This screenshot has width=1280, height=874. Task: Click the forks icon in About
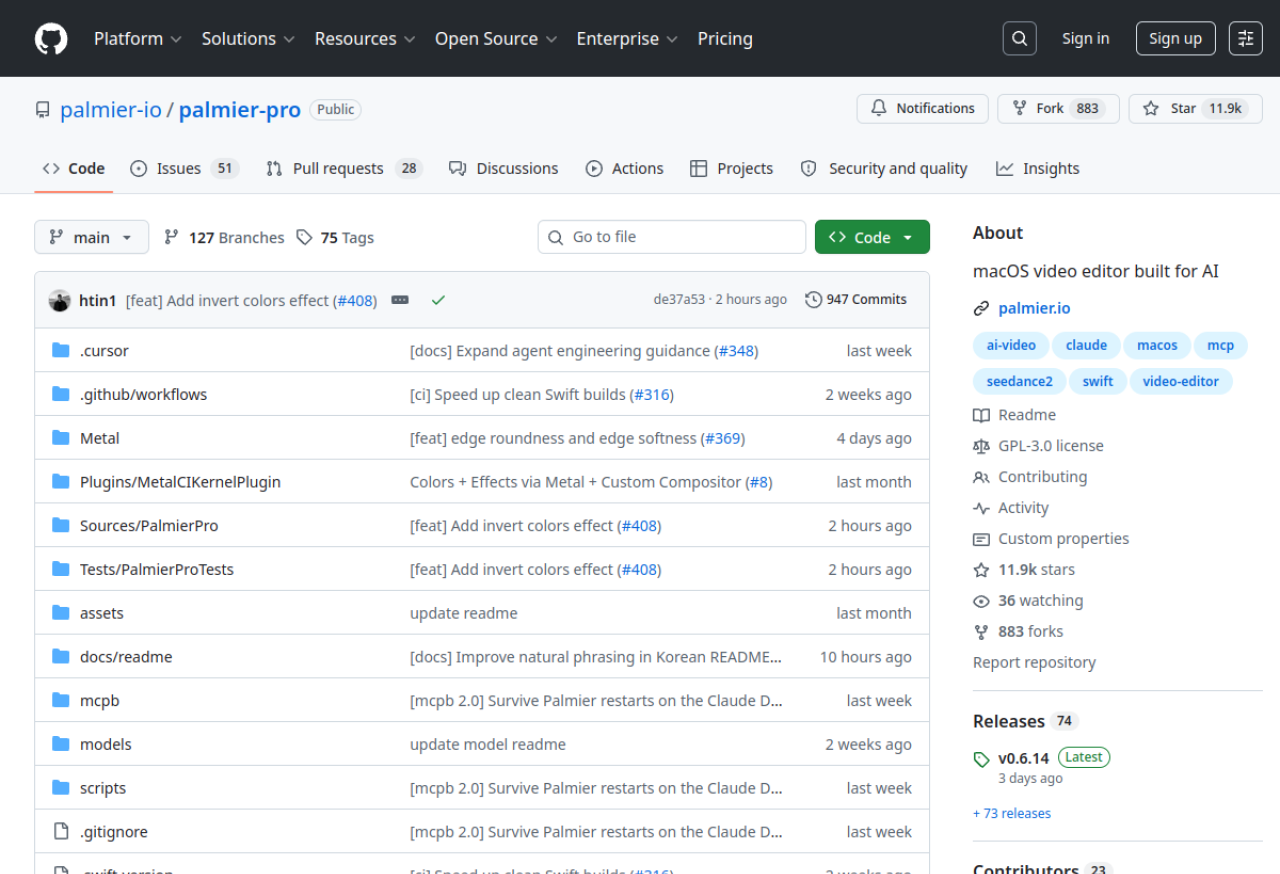pos(981,632)
